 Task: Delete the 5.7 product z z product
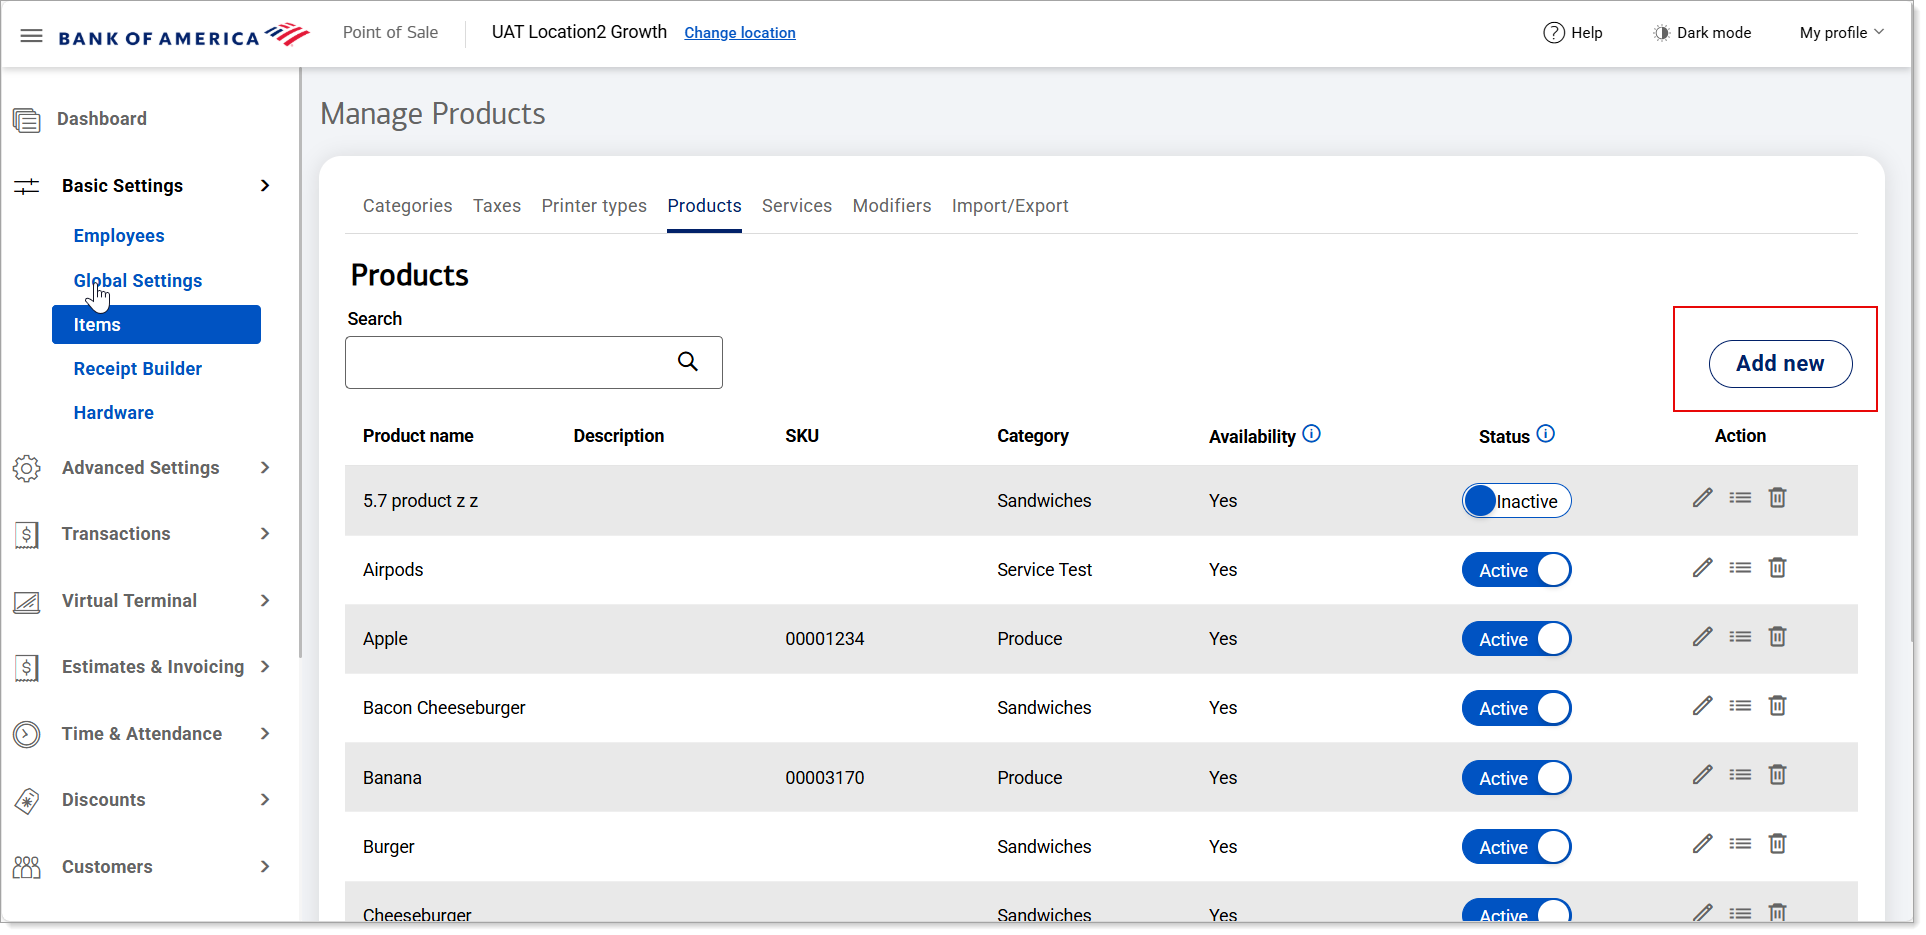click(1777, 498)
